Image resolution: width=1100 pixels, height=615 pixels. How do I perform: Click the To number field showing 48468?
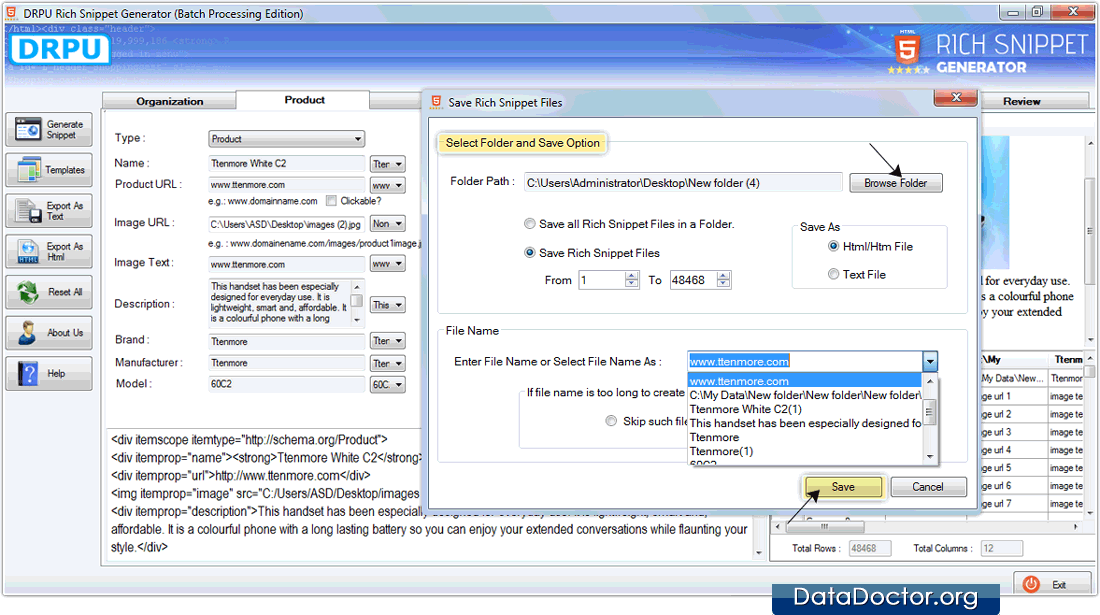pos(694,280)
